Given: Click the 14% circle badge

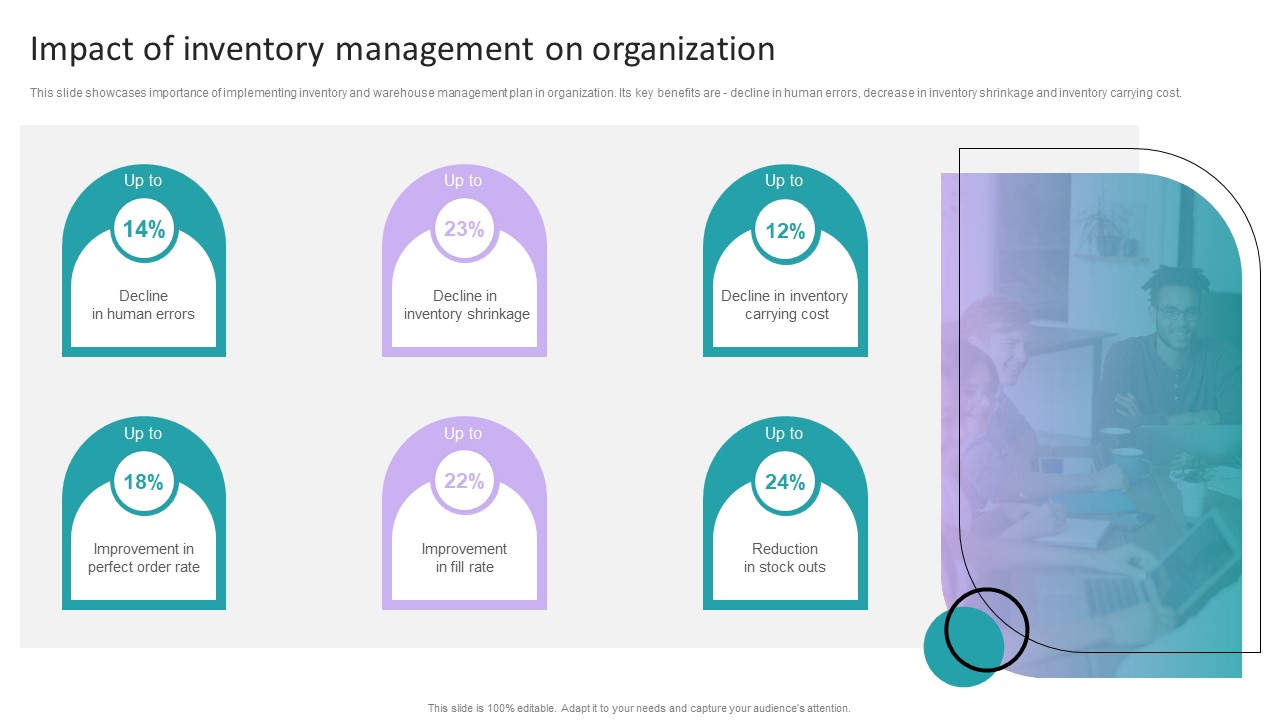Looking at the screenshot, I should click(x=144, y=229).
